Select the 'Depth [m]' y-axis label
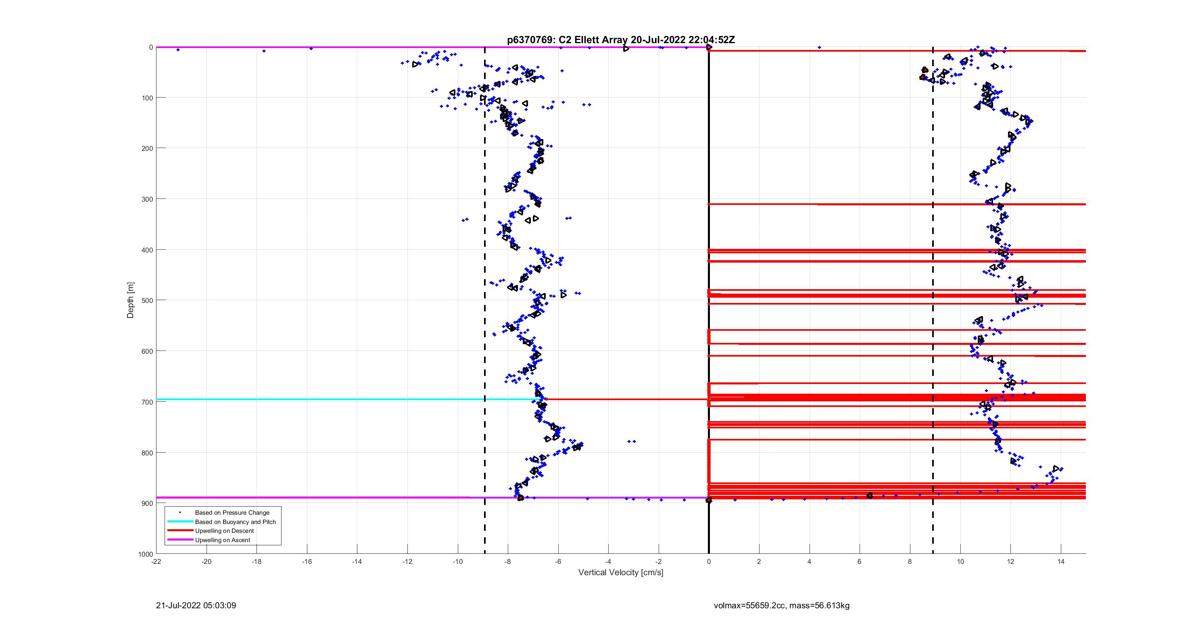Viewport: 1200px width, 622px height. tap(131, 300)
